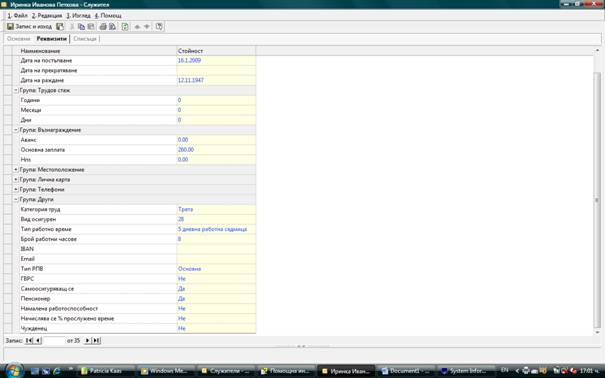This screenshot has width=605, height=378.
Task: Click the 'Самоосигуряващ се' value Да
Action: tap(216, 289)
